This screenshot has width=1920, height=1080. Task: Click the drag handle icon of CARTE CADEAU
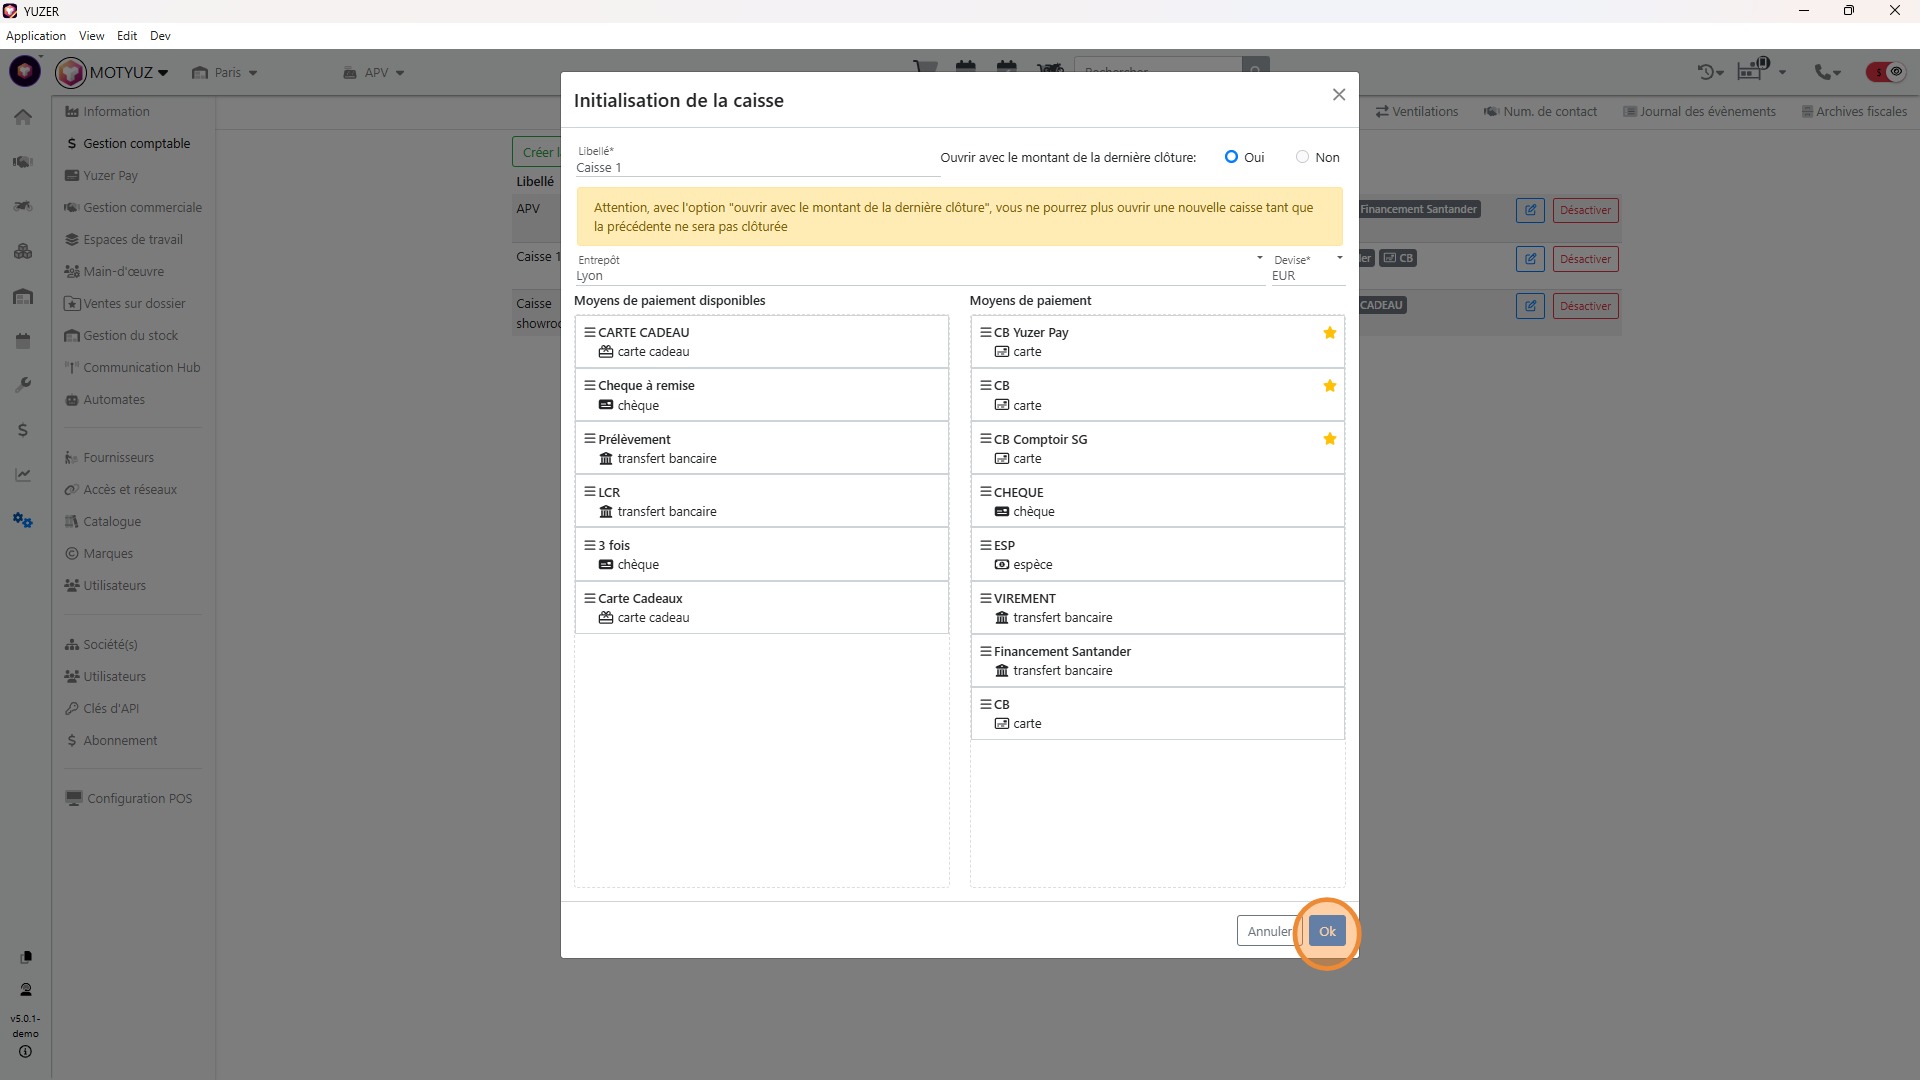[589, 332]
